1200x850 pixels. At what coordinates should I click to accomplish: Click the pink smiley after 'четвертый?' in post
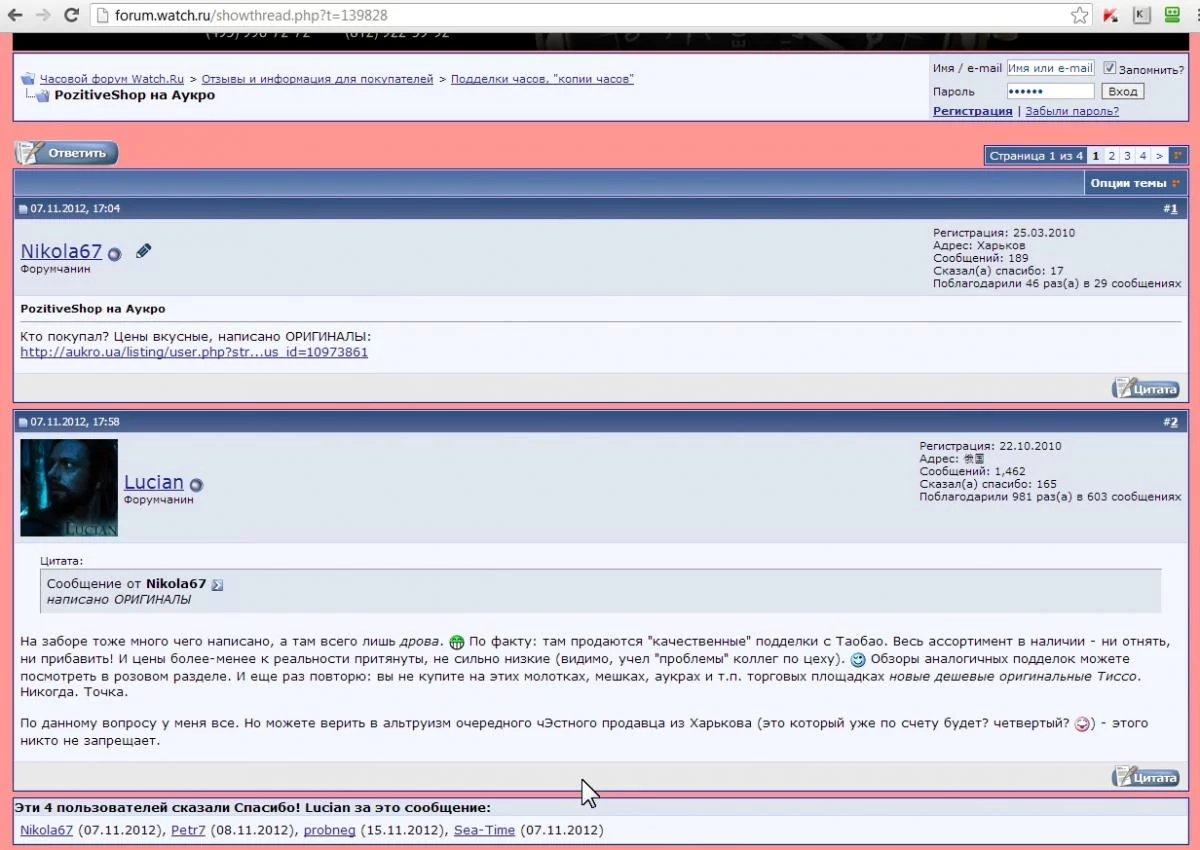click(x=1082, y=724)
